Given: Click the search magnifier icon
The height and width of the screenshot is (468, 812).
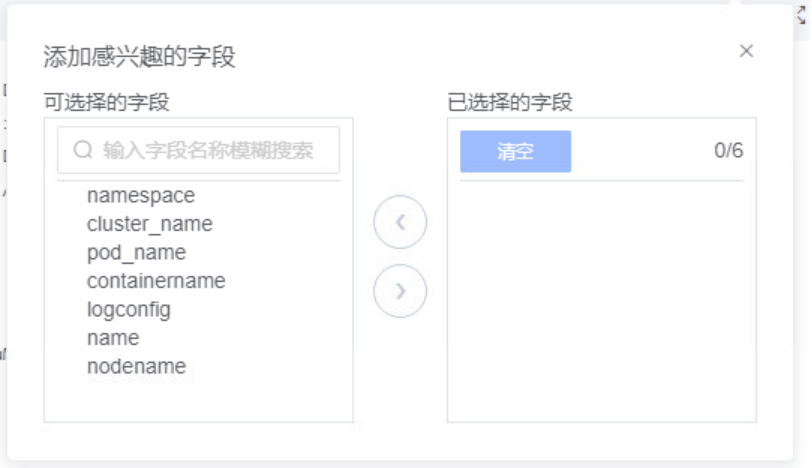Looking at the screenshot, I should 84,150.
